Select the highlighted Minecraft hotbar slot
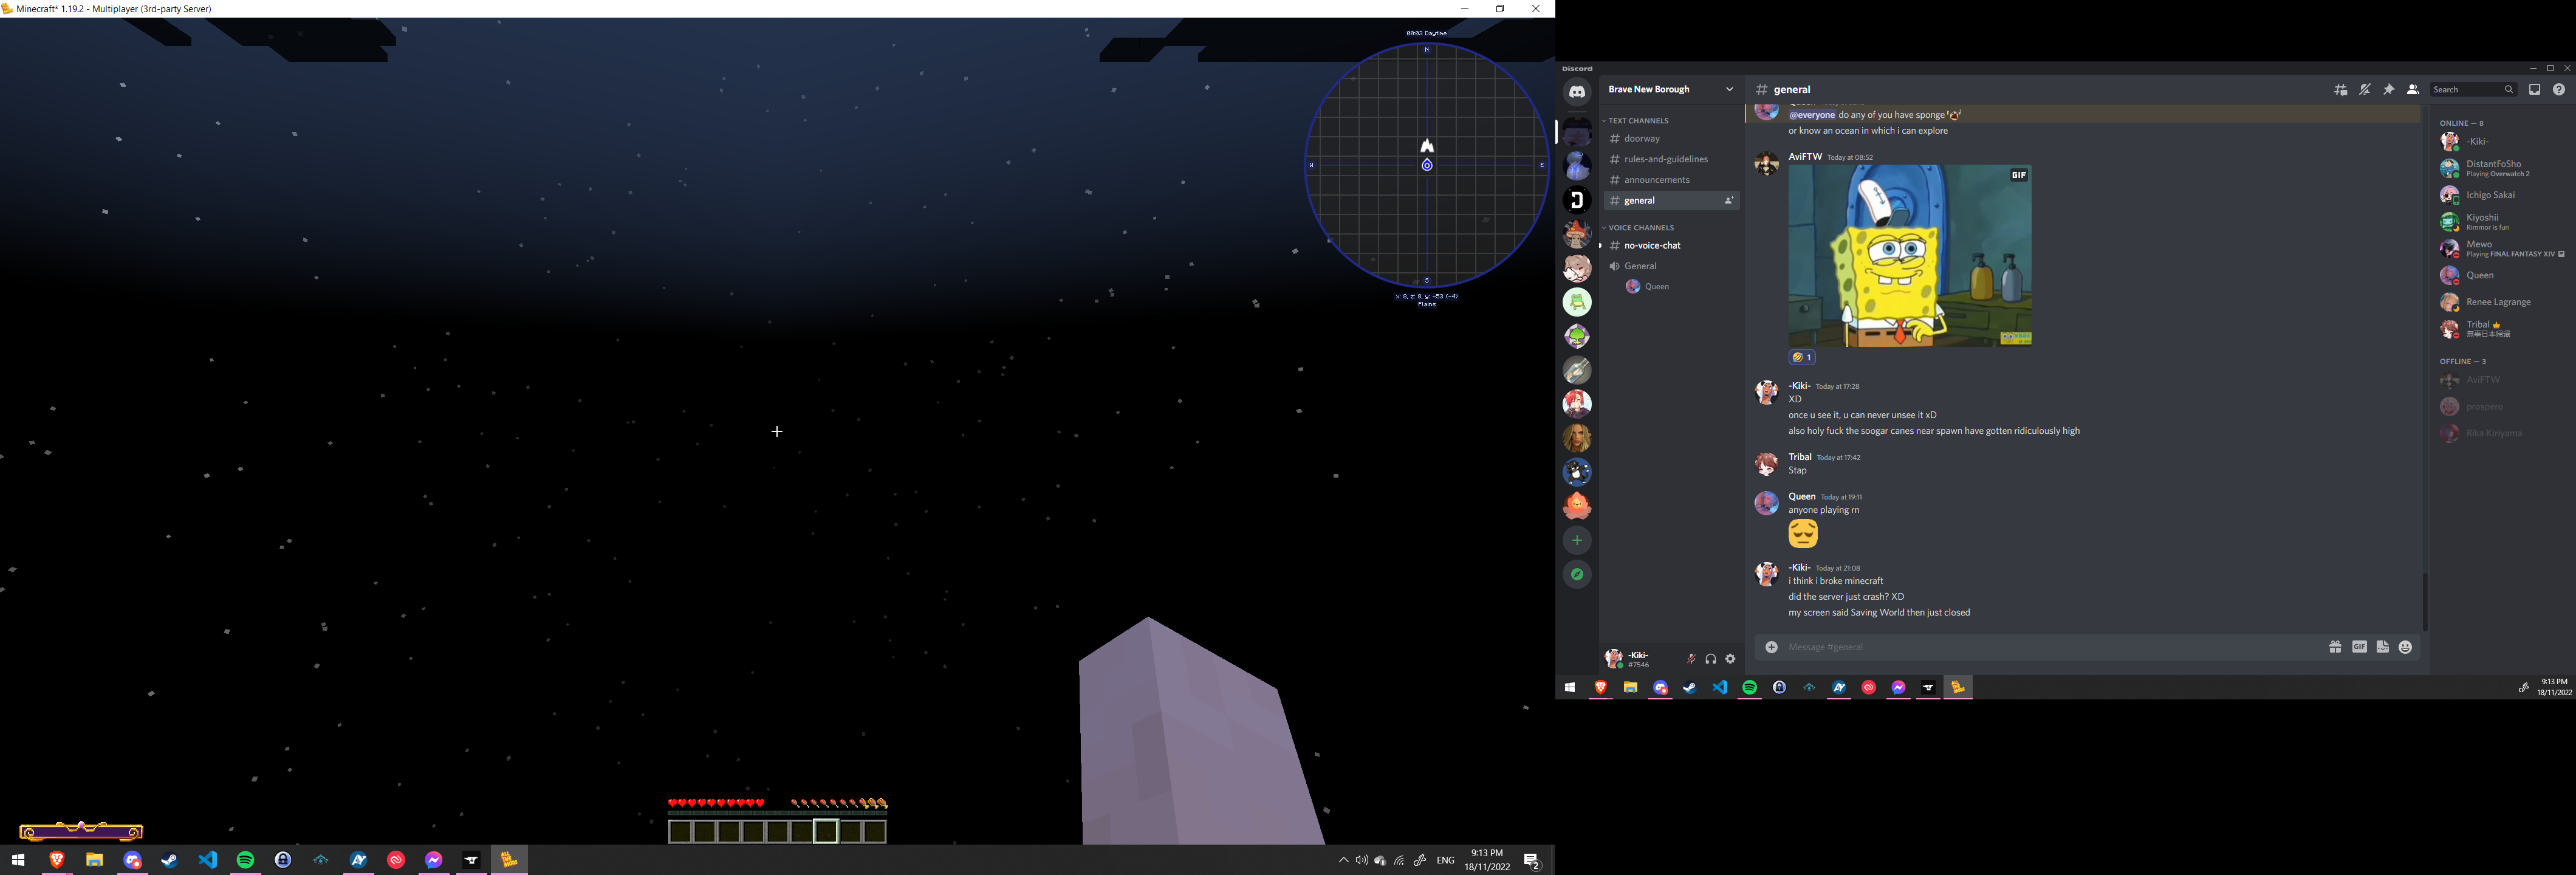Image resolution: width=2576 pixels, height=875 pixels. pos(826,832)
